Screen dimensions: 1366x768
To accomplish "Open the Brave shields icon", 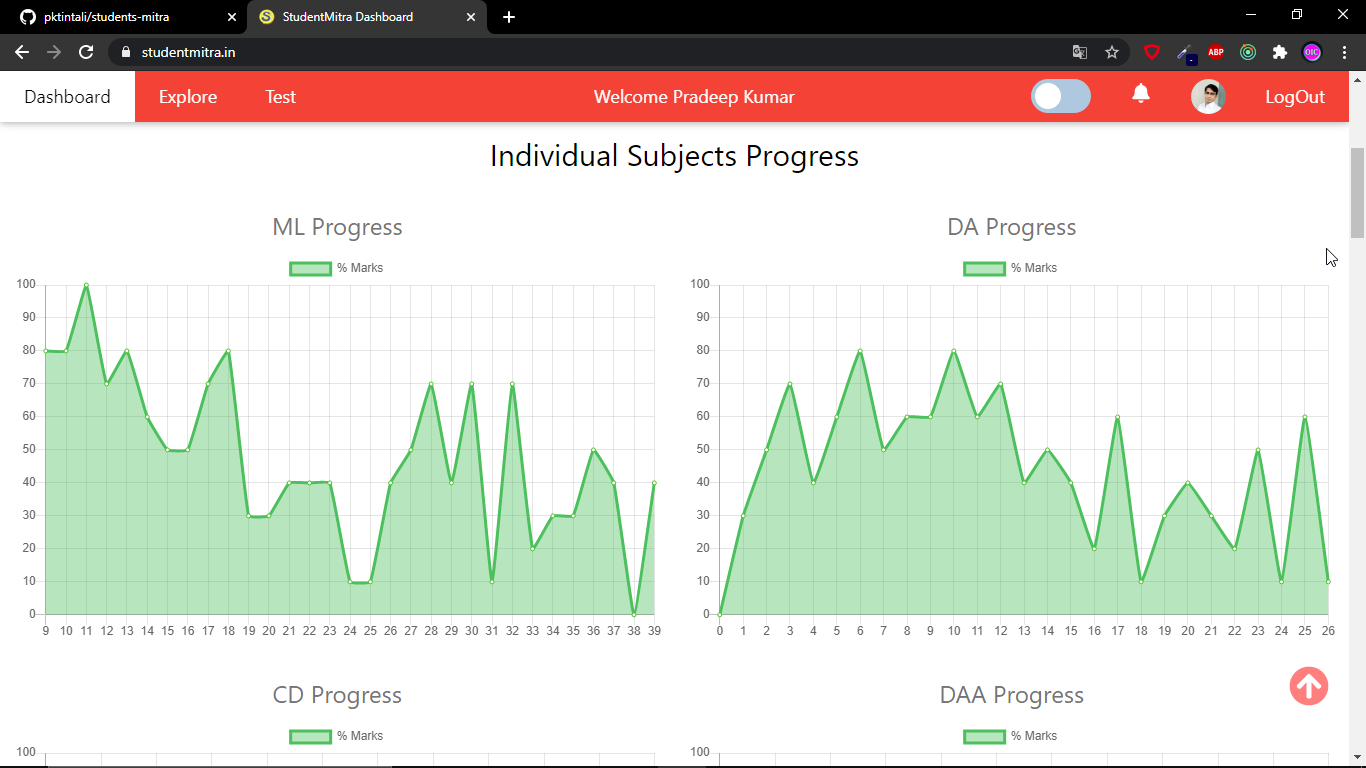I will click(1152, 52).
